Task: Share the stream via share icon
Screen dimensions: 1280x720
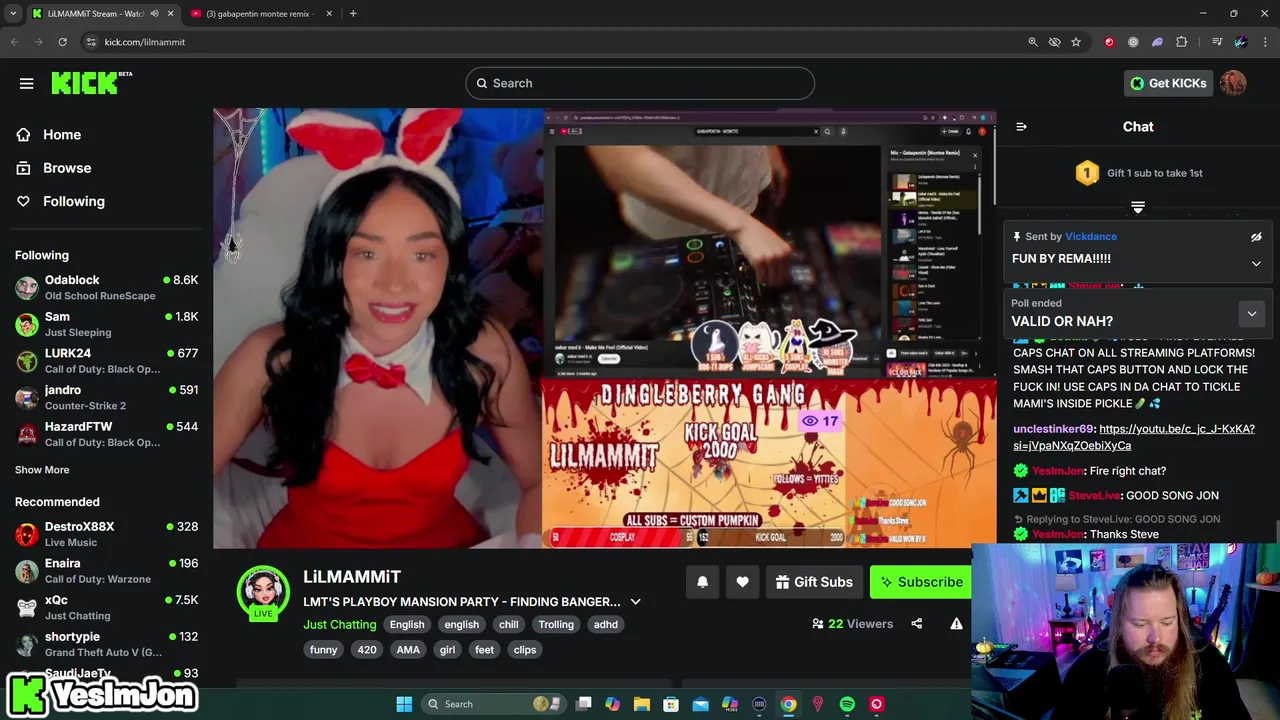Action: [x=916, y=624]
